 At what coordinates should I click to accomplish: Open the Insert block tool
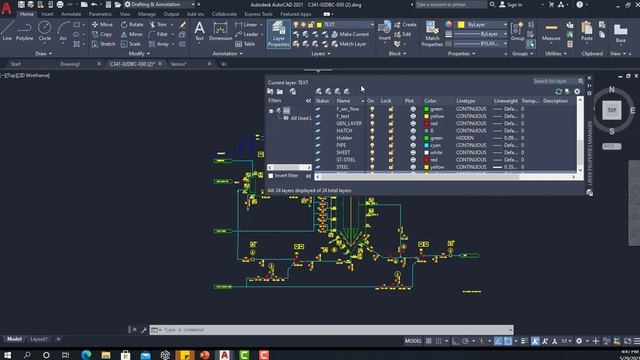tap(384, 31)
